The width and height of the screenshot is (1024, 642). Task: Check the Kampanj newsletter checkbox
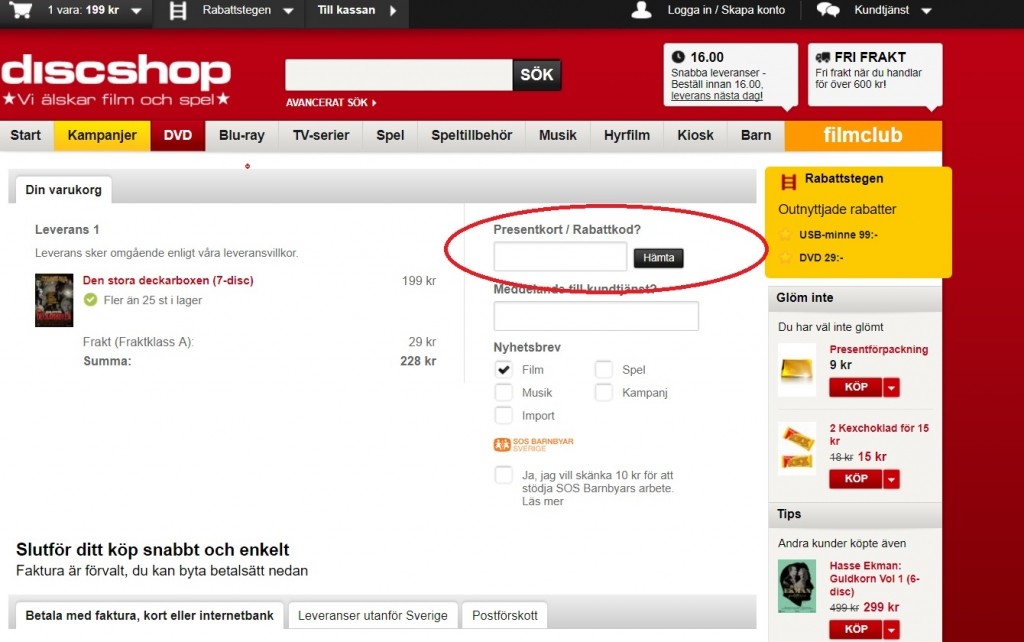(603, 392)
